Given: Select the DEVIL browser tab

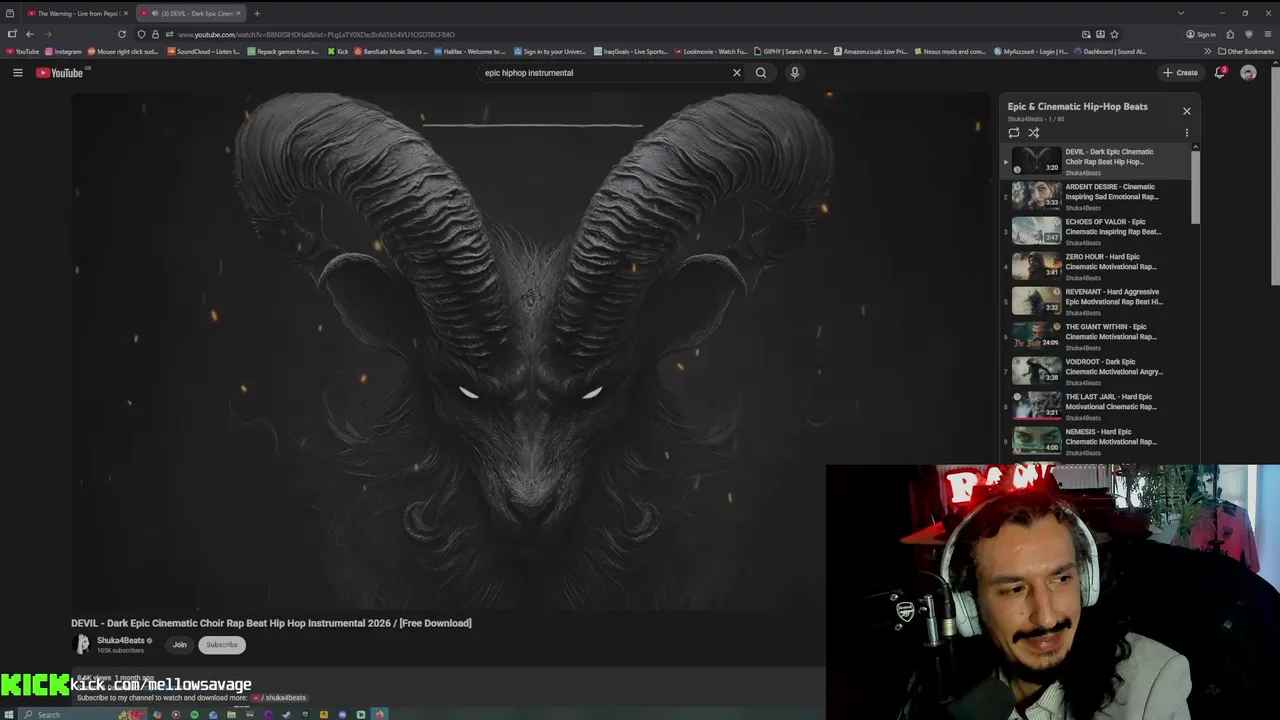Looking at the screenshot, I should [x=190, y=13].
